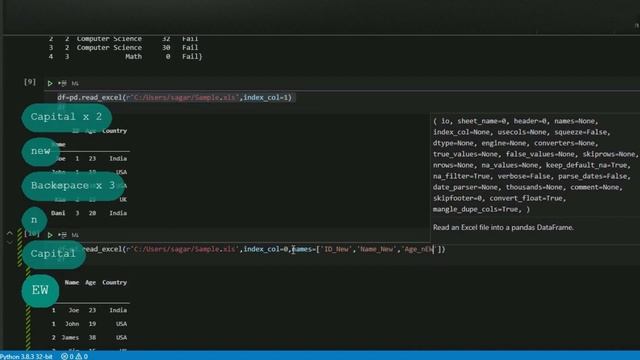Click na_filter=True in the signature tooltip

point(461,176)
